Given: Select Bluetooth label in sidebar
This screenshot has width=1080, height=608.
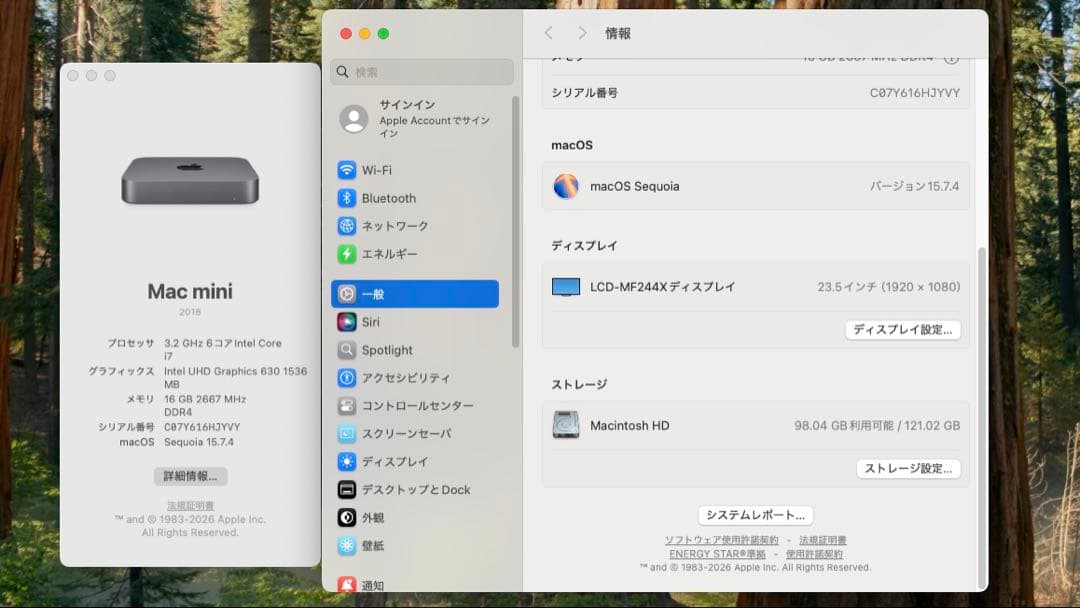Looking at the screenshot, I should [x=388, y=198].
